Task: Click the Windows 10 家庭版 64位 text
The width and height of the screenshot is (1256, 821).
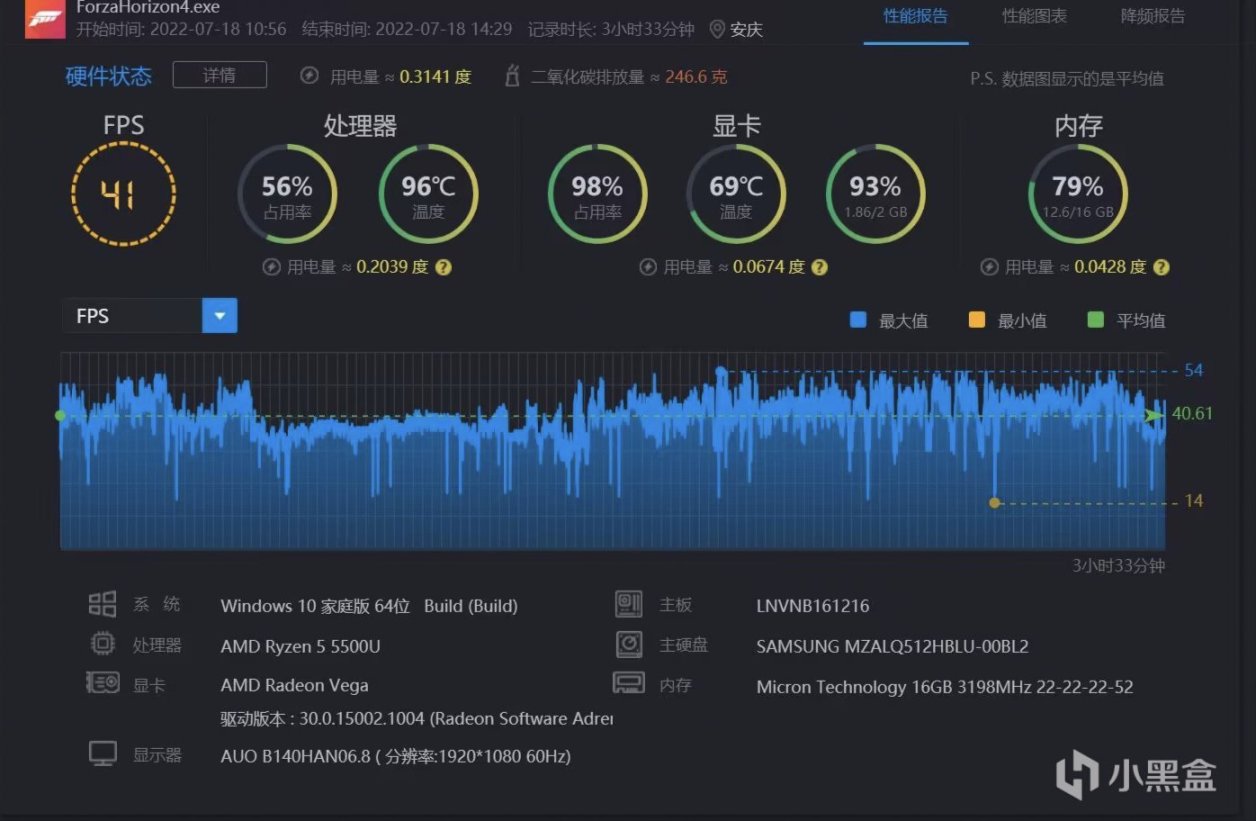Action: click(315, 606)
